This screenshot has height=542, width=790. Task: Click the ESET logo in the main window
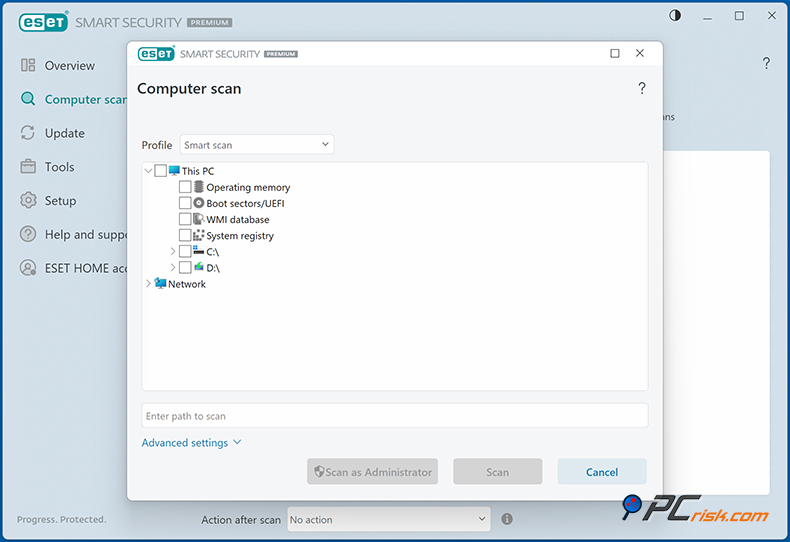(x=44, y=22)
